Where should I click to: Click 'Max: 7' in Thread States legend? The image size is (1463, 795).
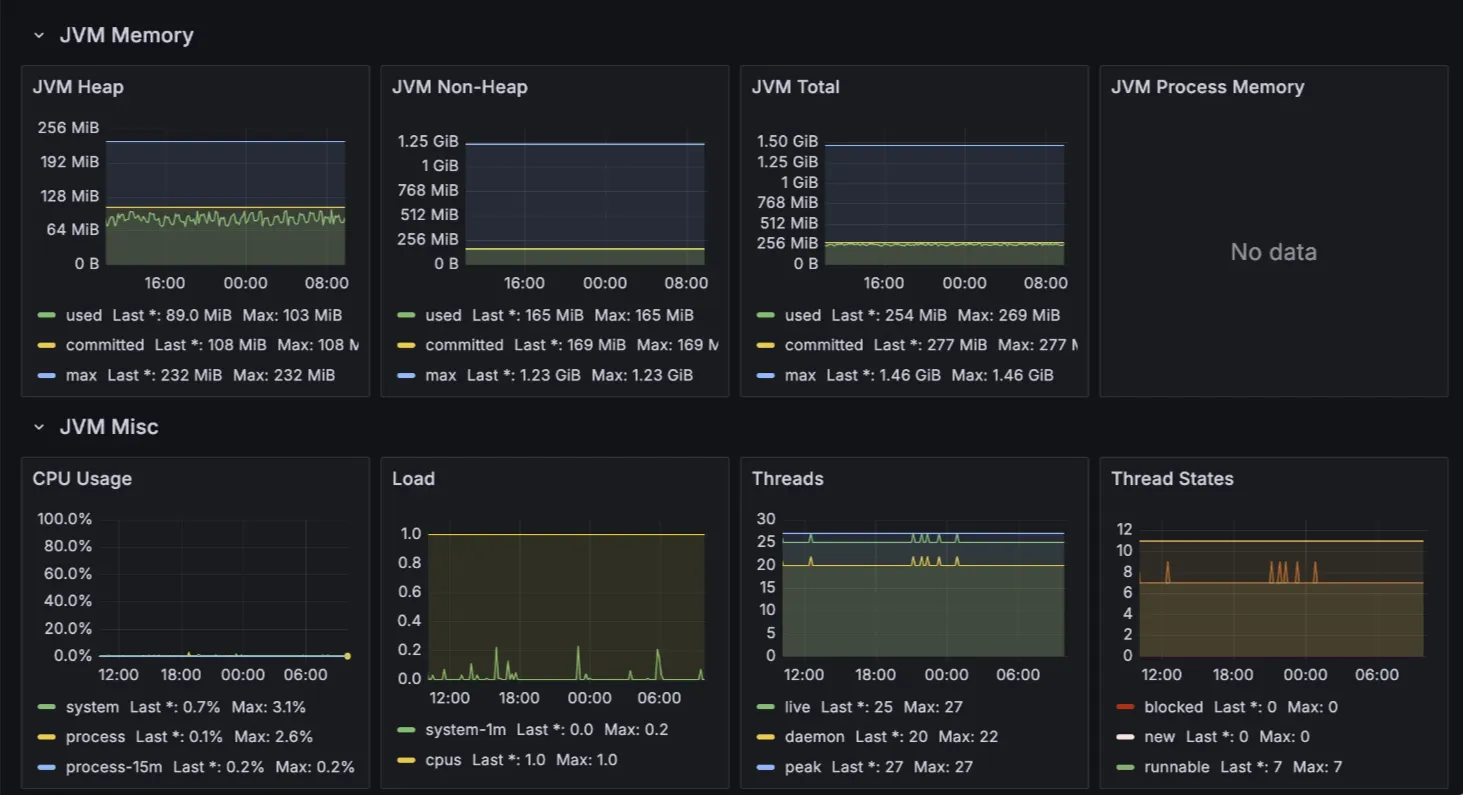coord(1317,767)
